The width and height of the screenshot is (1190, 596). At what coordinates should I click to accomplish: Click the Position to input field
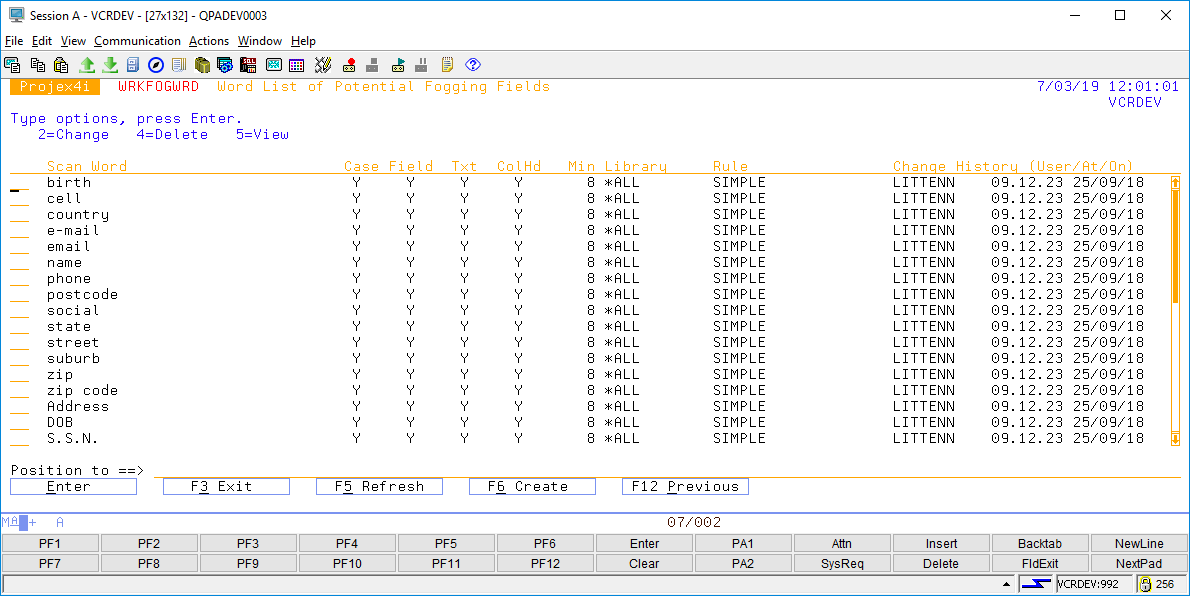(x=667, y=471)
